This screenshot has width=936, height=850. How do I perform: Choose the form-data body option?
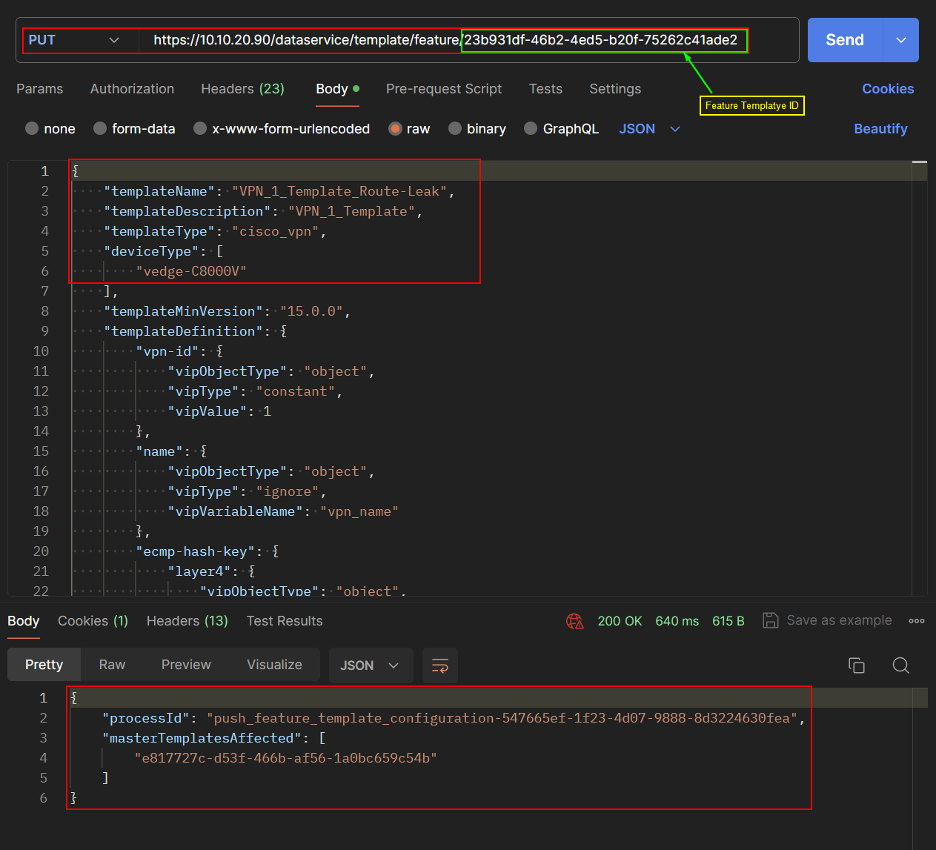click(101, 129)
